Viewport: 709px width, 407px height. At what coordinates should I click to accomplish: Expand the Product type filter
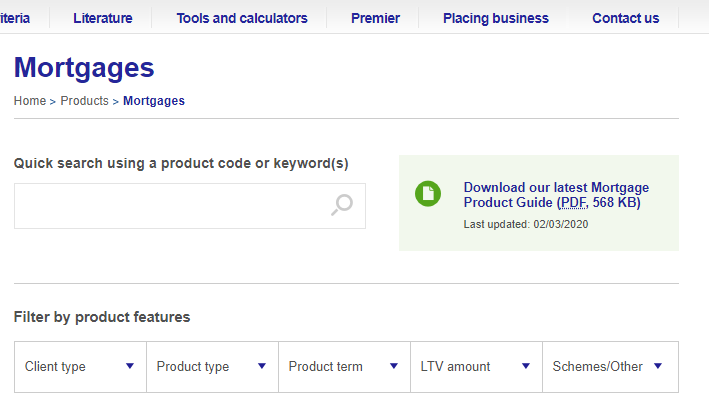click(x=213, y=367)
